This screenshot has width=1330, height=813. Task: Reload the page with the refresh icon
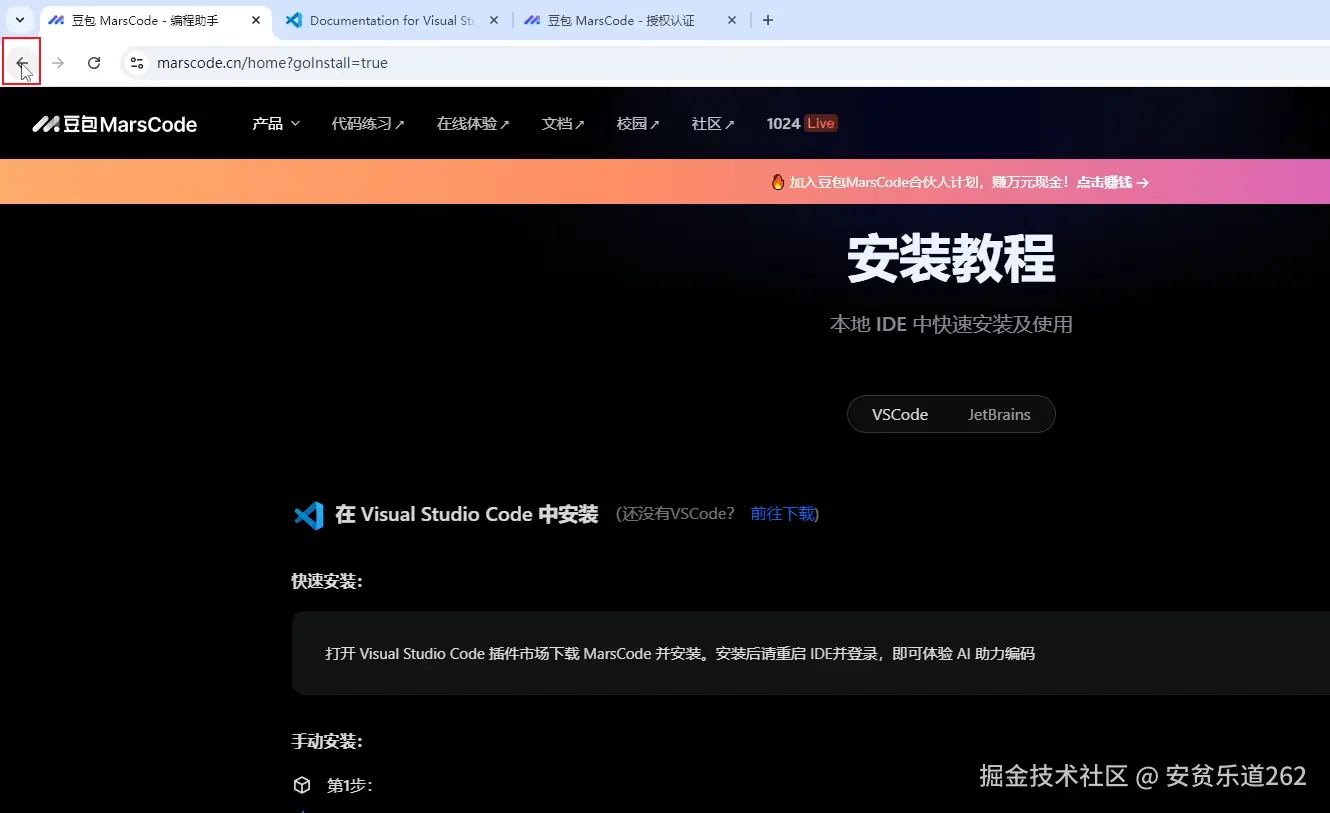(94, 63)
